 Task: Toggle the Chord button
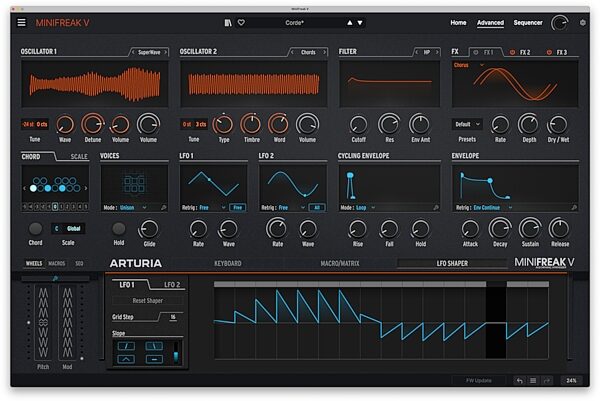(35, 228)
